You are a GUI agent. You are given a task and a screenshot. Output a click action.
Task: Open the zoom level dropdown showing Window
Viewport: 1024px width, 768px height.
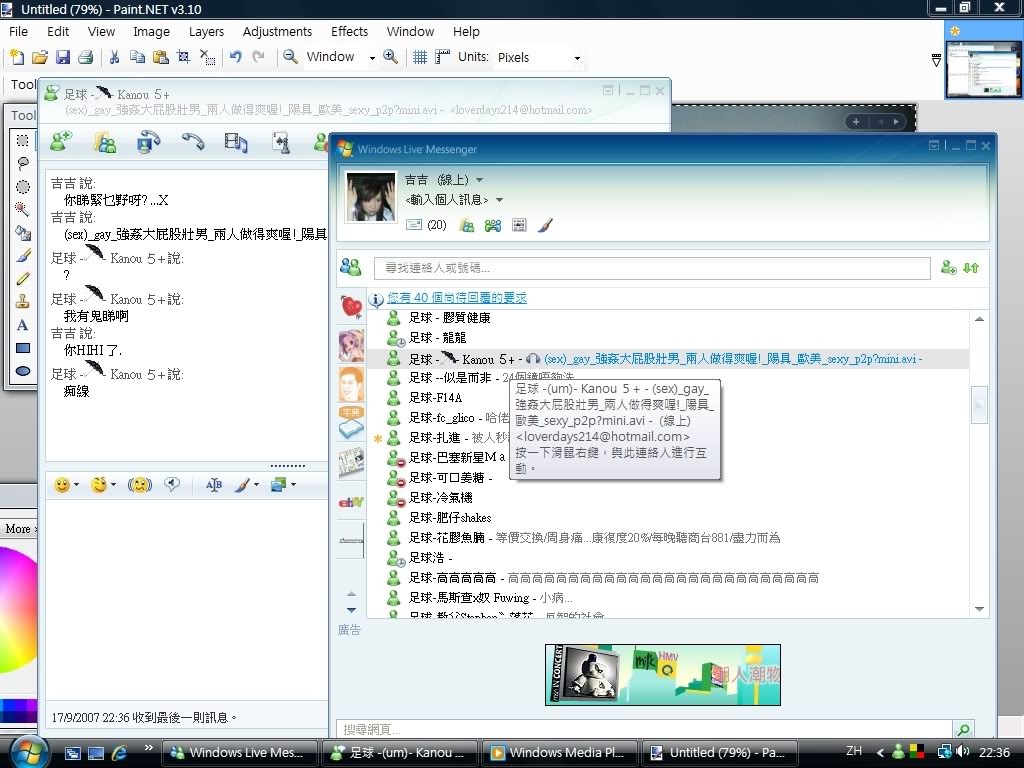(x=372, y=58)
